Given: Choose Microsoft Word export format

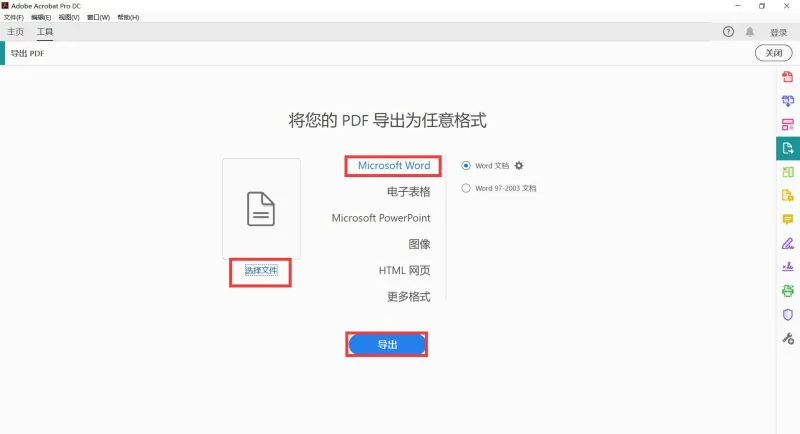Looking at the screenshot, I should pos(394,166).
